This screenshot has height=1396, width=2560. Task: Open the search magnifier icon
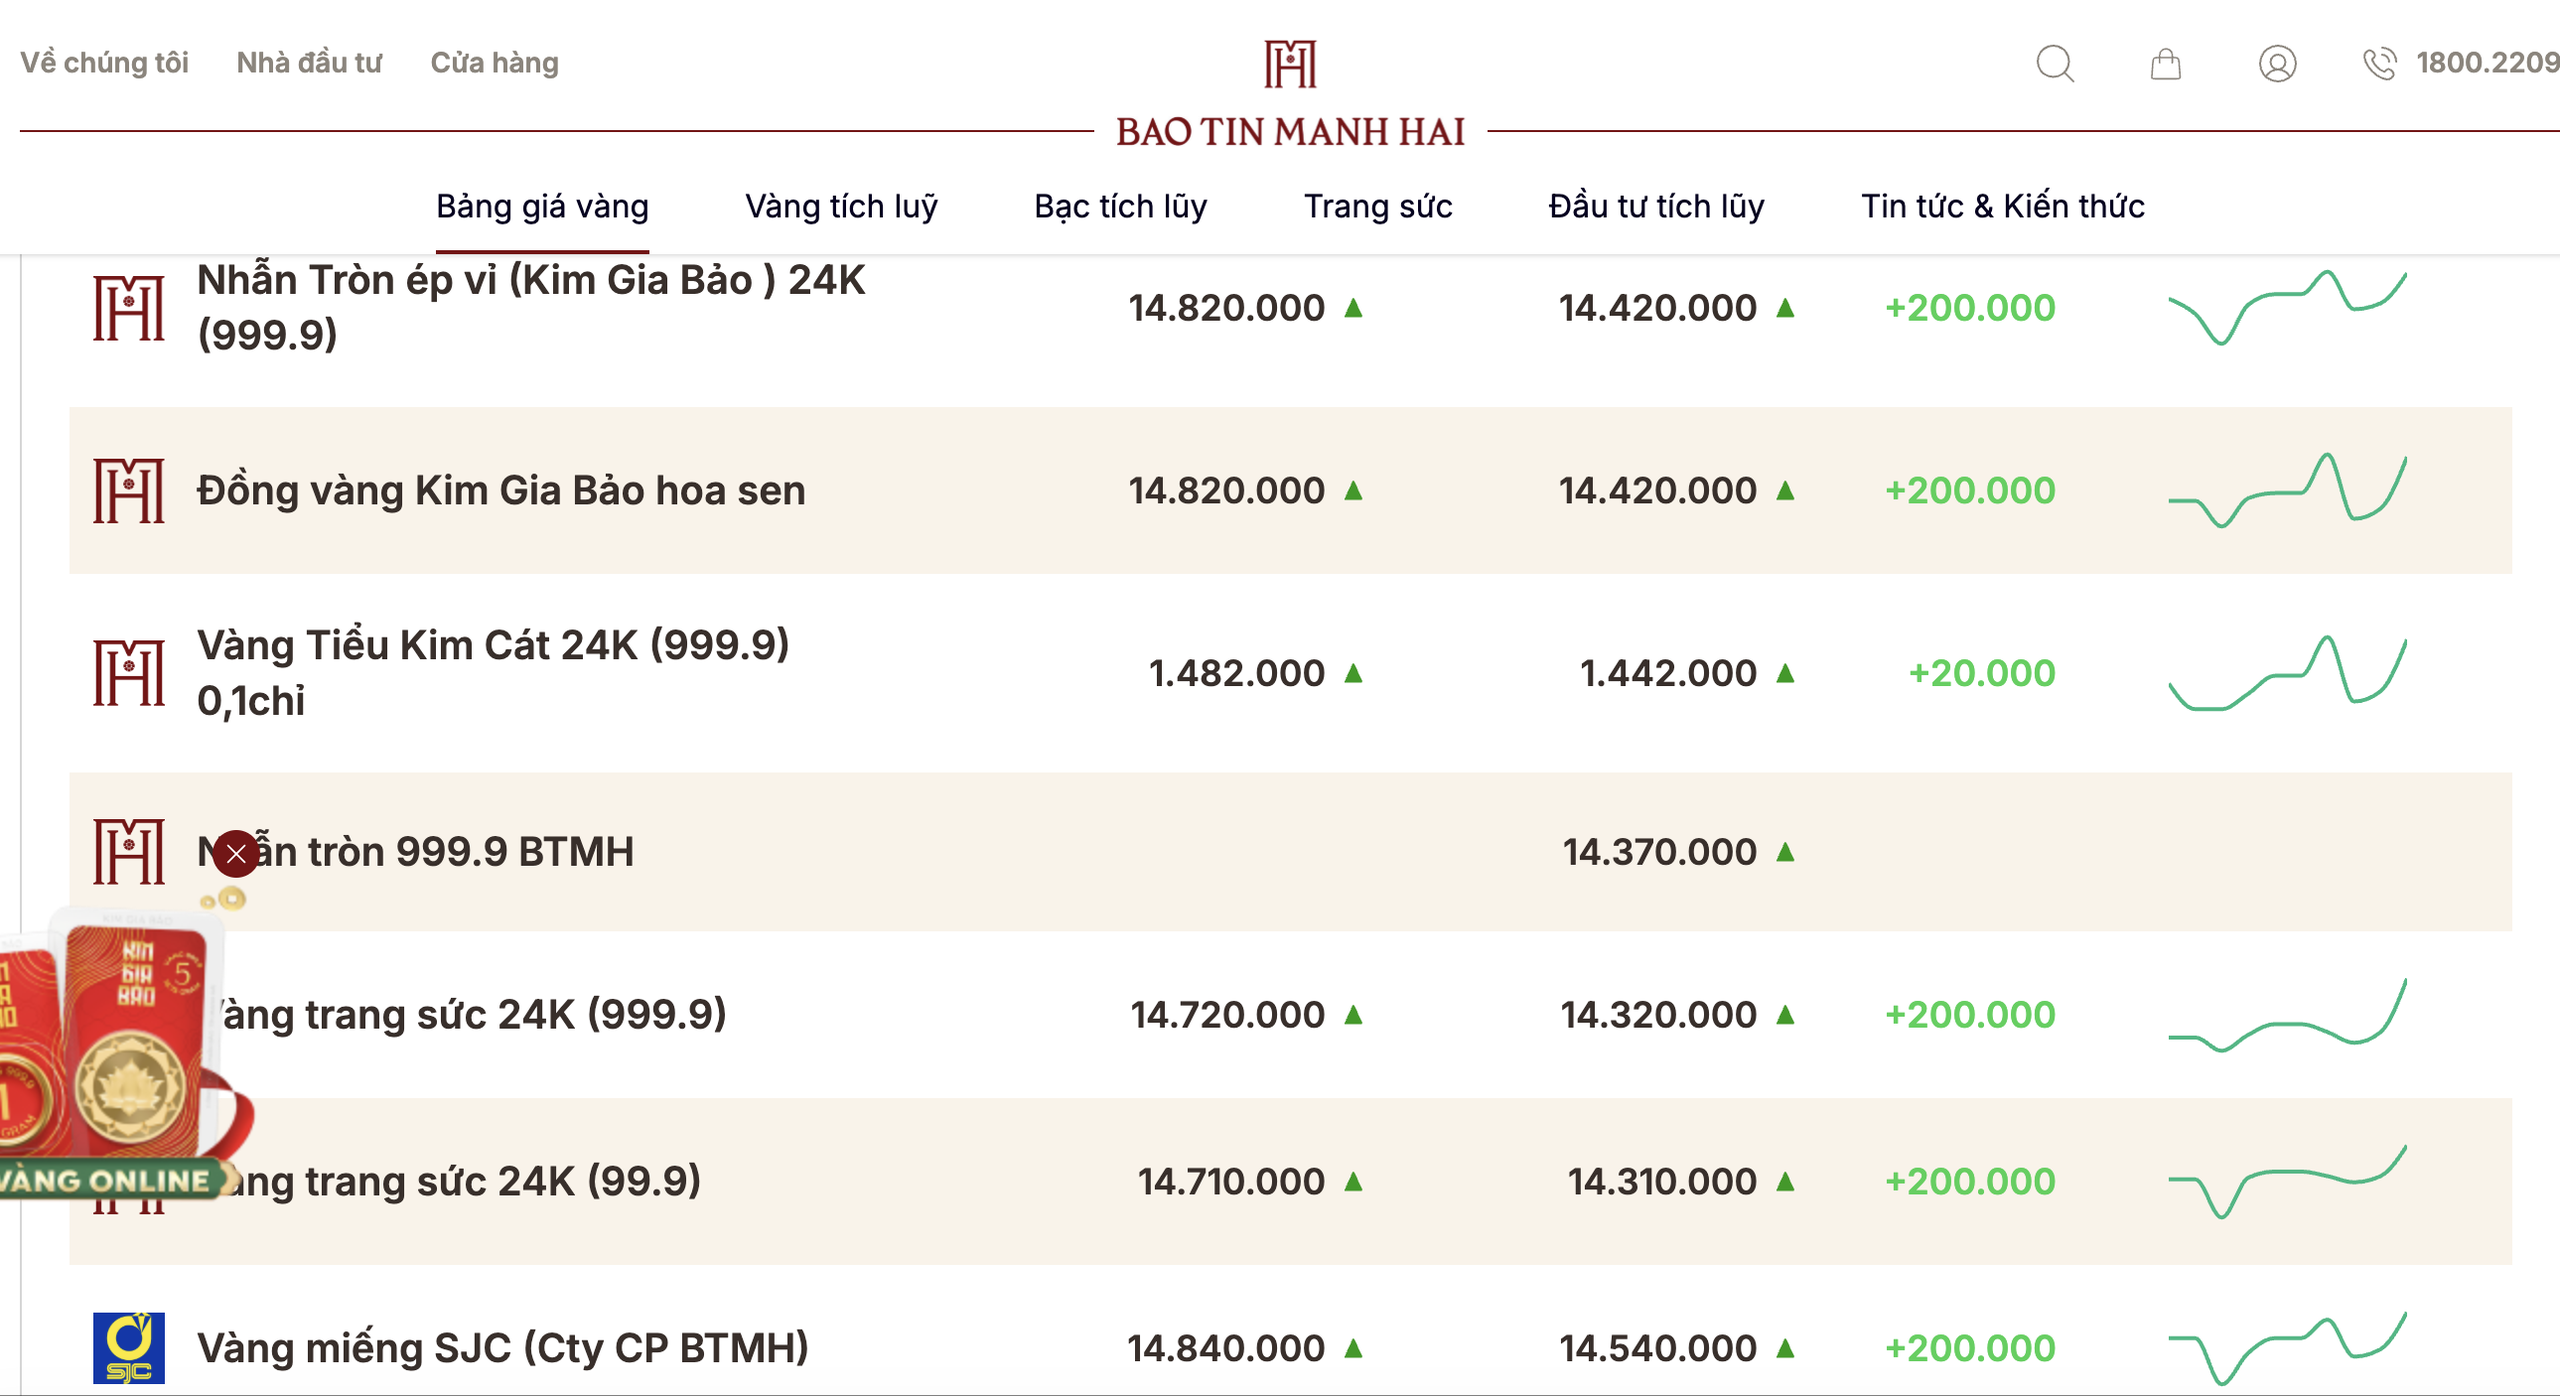click(2055, 64)
